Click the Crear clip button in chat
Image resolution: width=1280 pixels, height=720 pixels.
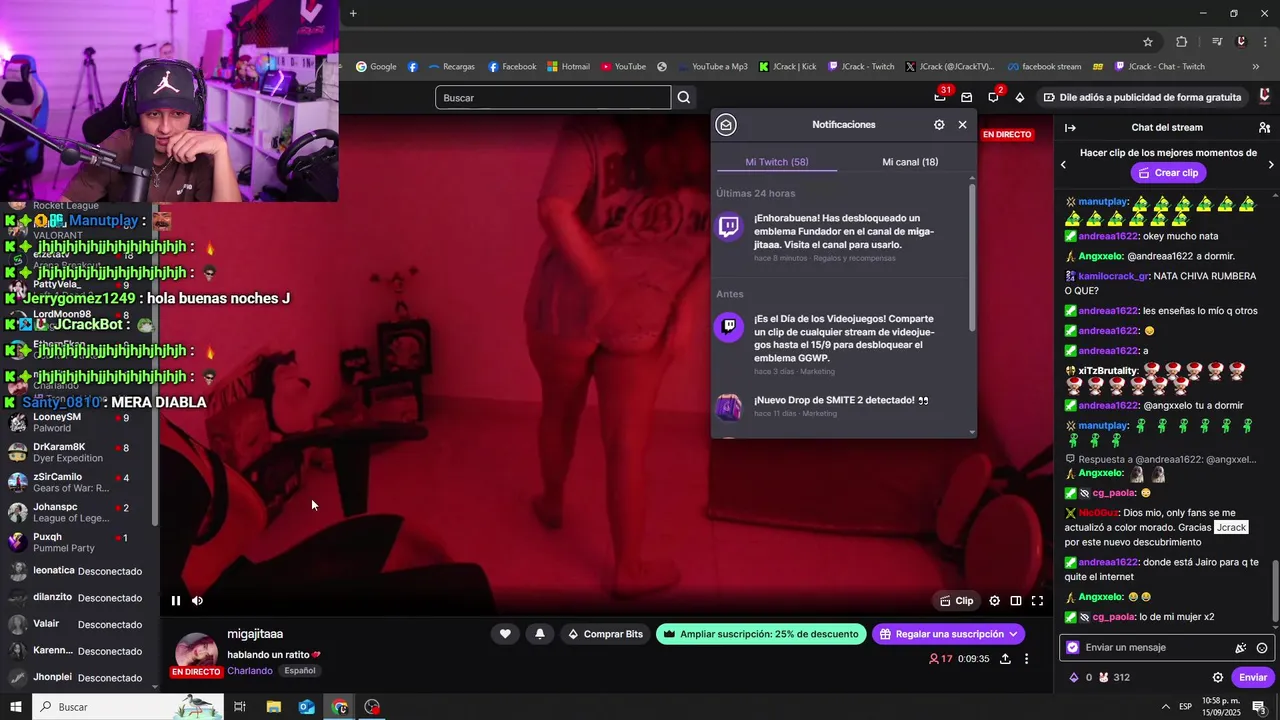tap(1168, 172)
